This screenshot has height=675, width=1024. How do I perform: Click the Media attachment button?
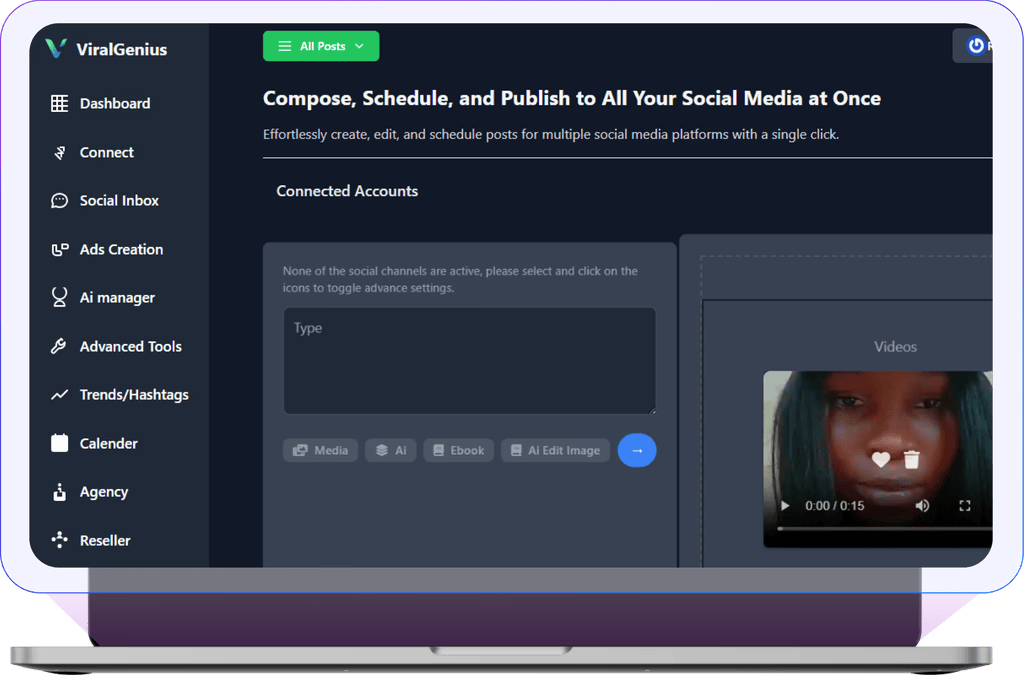point(320,450)
